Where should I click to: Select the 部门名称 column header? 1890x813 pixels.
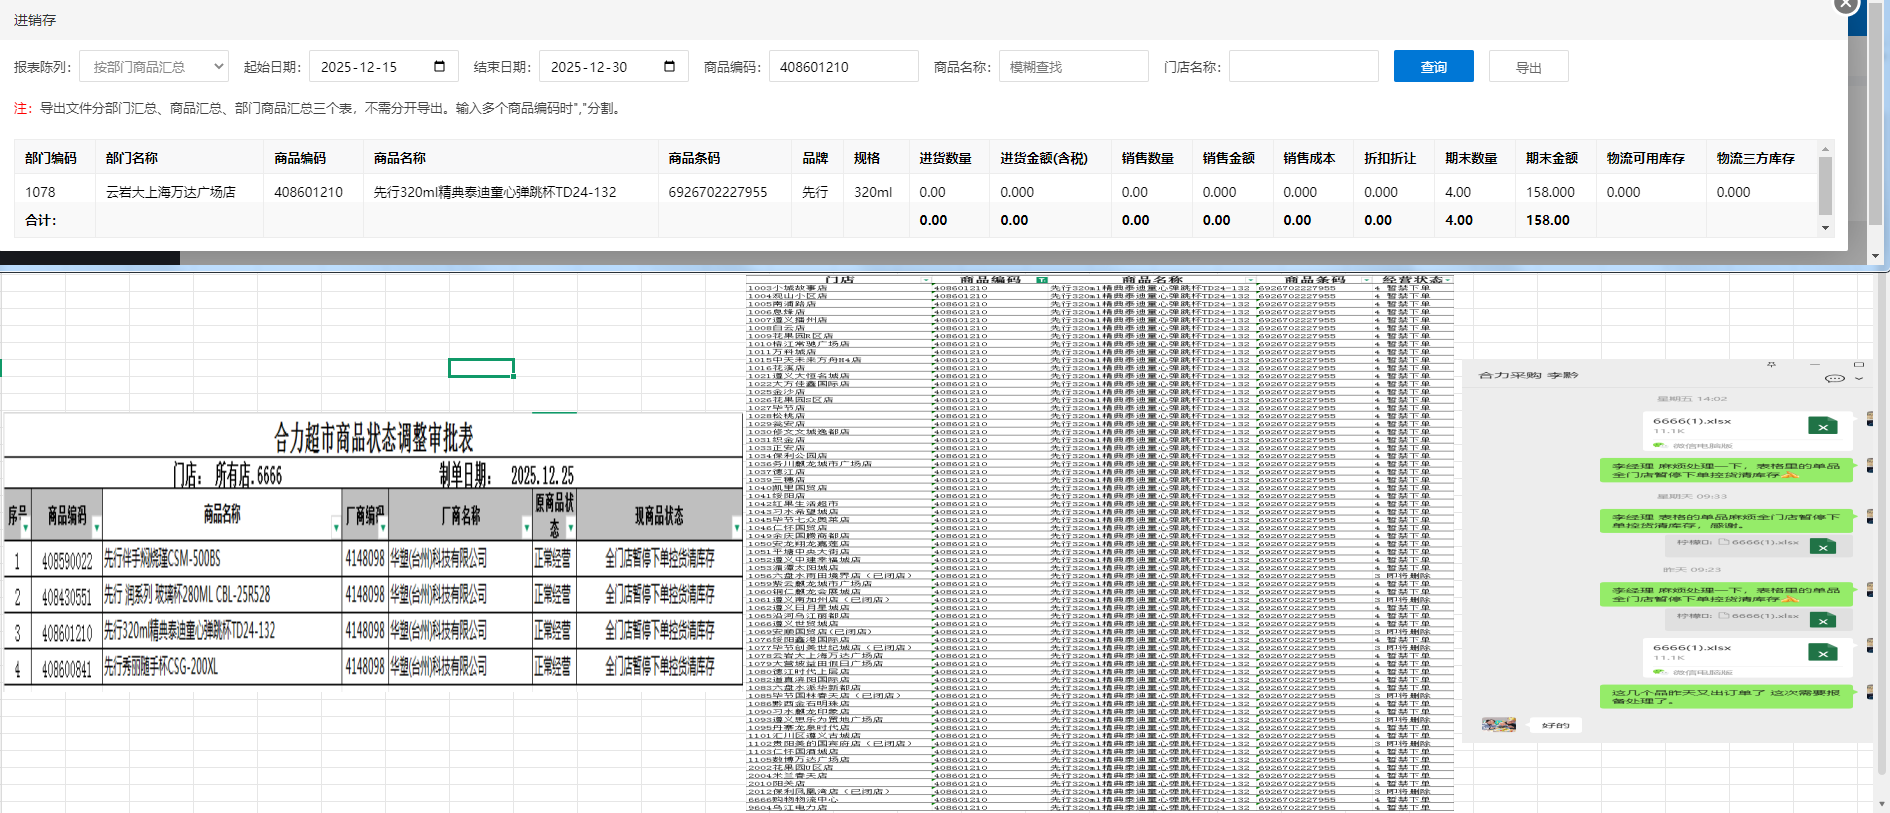coord(132,158)
